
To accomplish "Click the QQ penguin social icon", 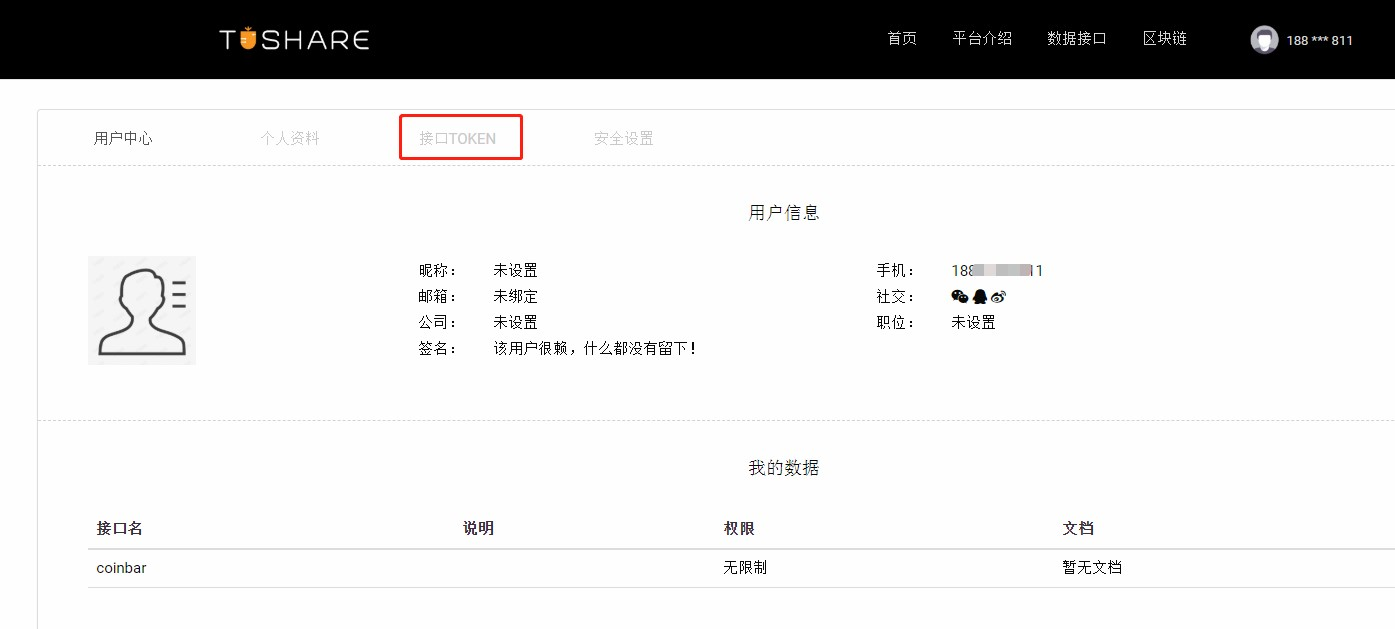I will point(979,296).
